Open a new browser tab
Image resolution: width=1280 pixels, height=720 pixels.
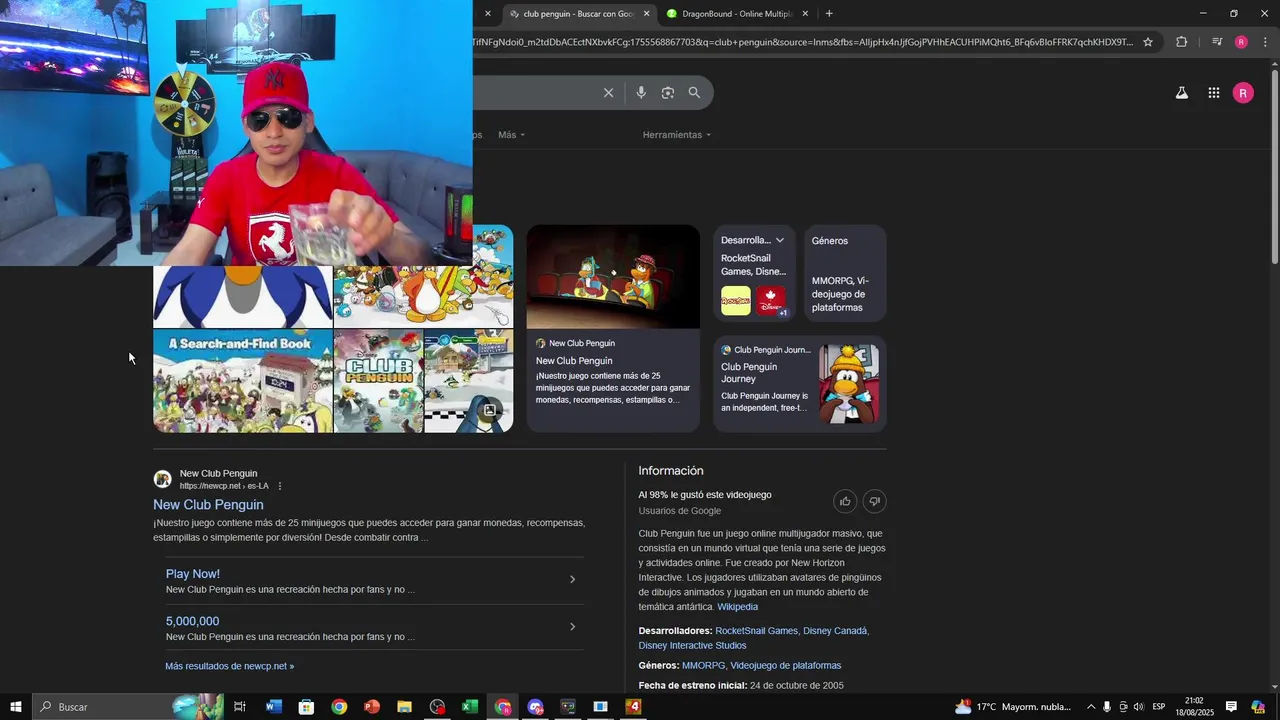[829, 14]
